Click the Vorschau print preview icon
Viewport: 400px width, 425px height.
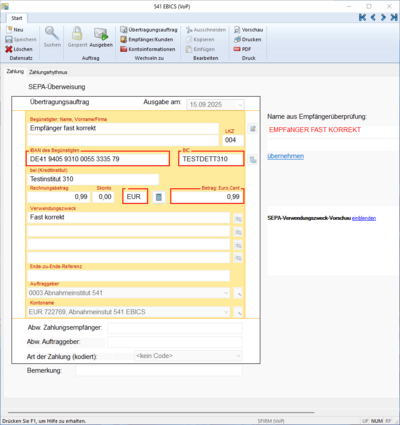237,30
